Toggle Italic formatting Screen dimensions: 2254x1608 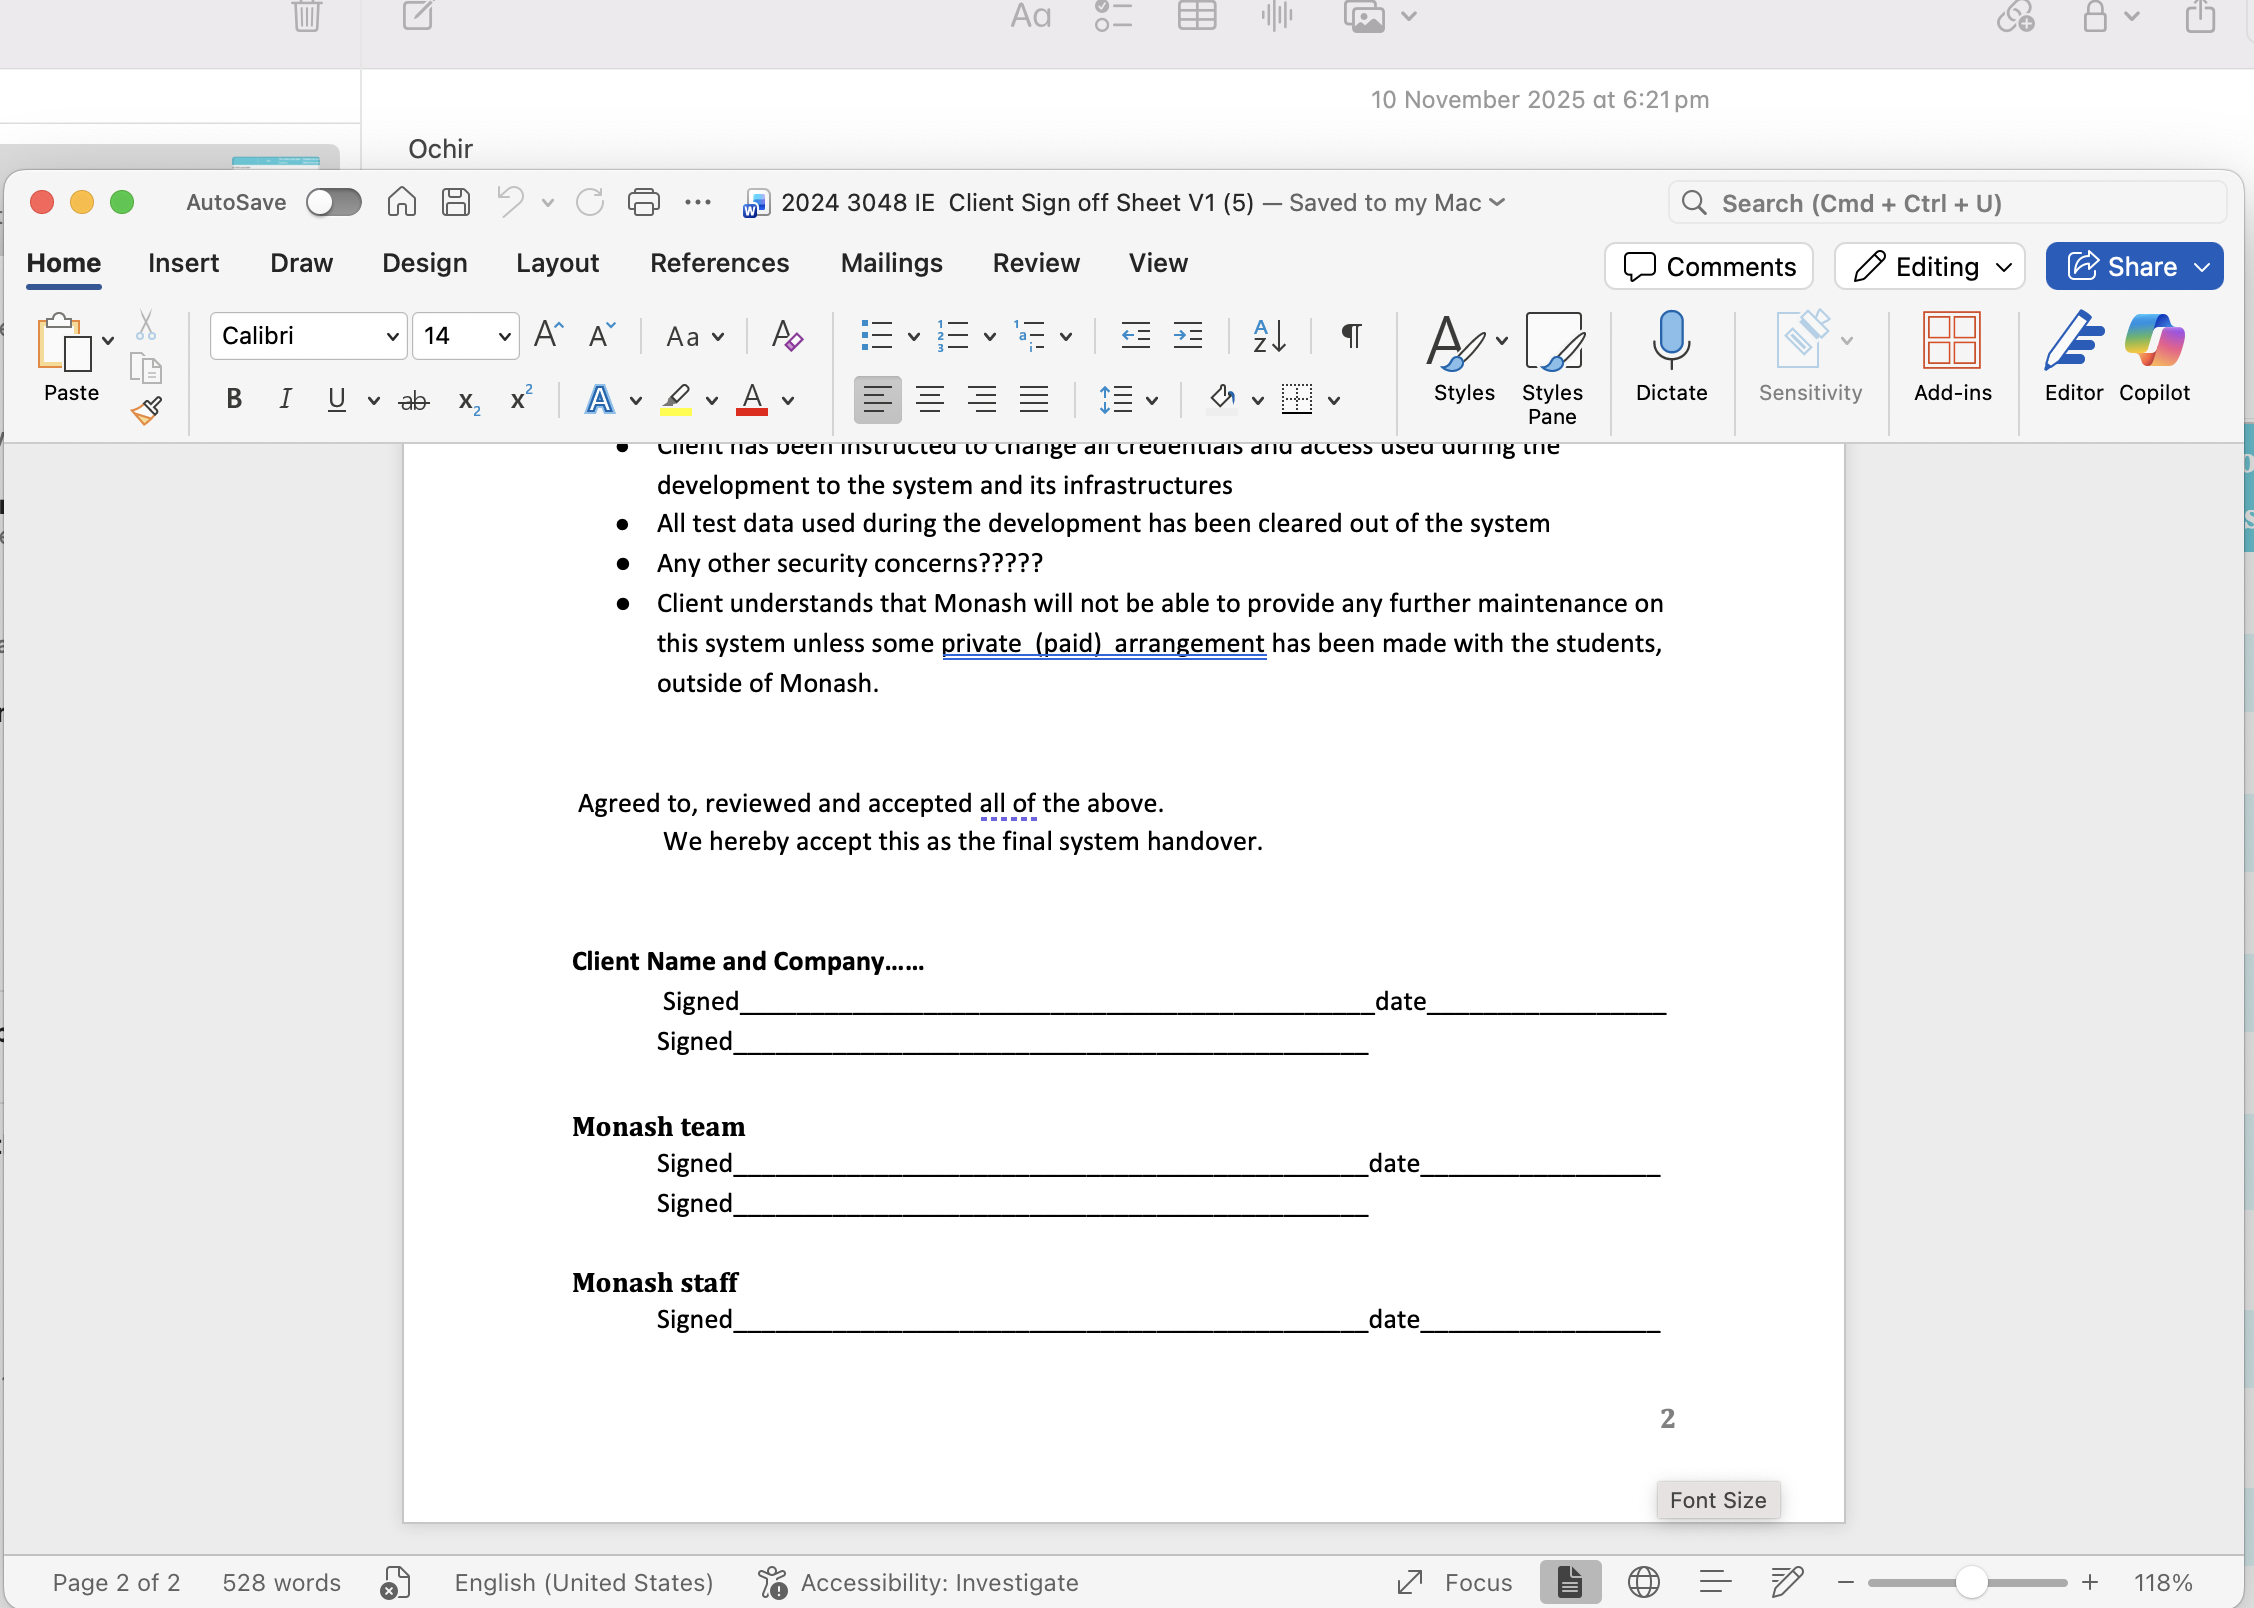(x=285, y=400)
